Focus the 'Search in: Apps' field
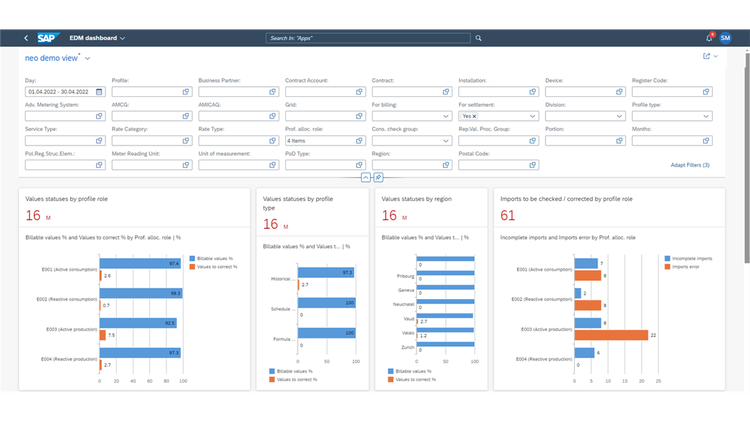Image resolution: width=750 pixels, height=422 pixels. [x=368, y=38]
